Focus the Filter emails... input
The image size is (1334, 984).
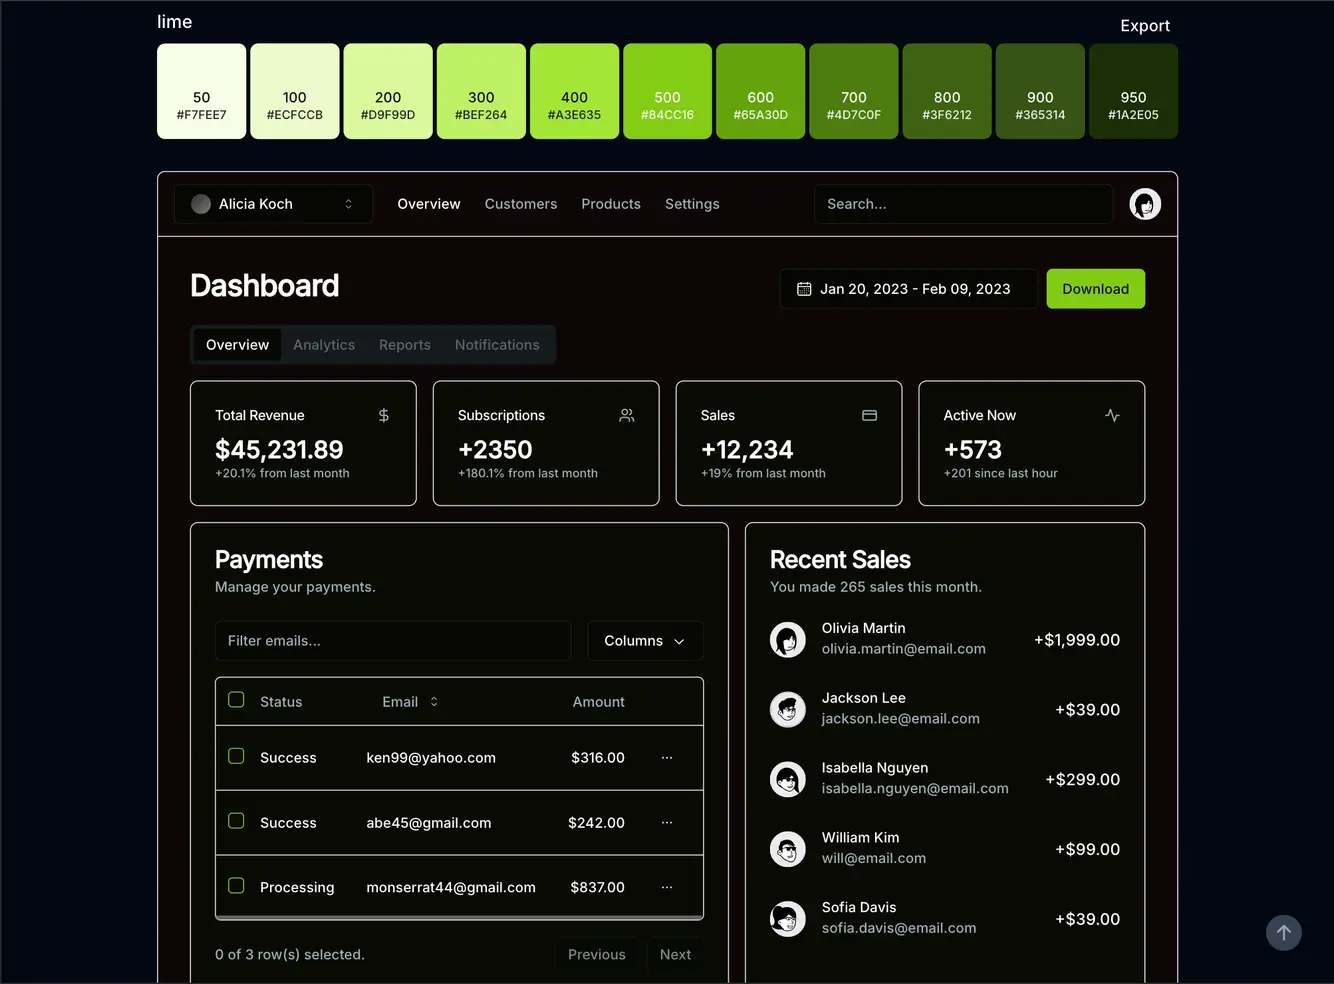click(393, 641)
